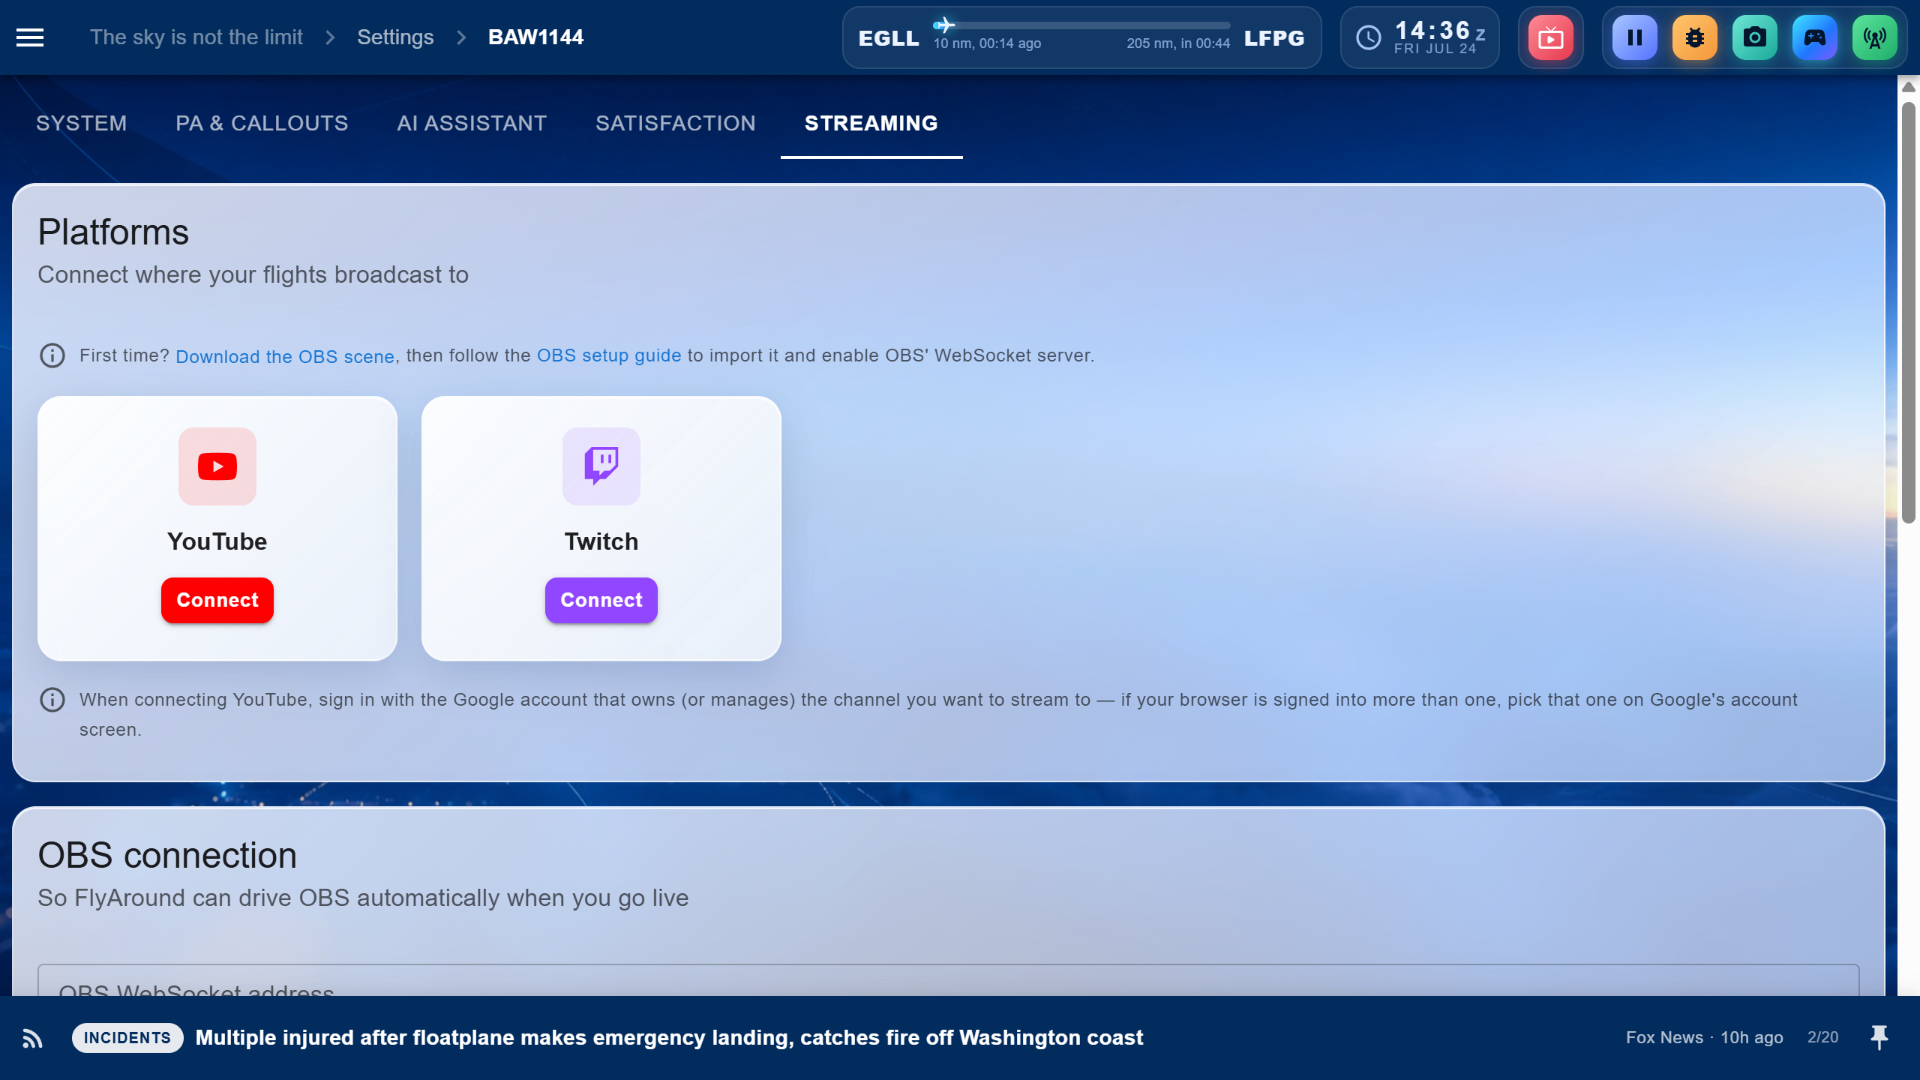Click the info icon next to First time?

(52, 356)
